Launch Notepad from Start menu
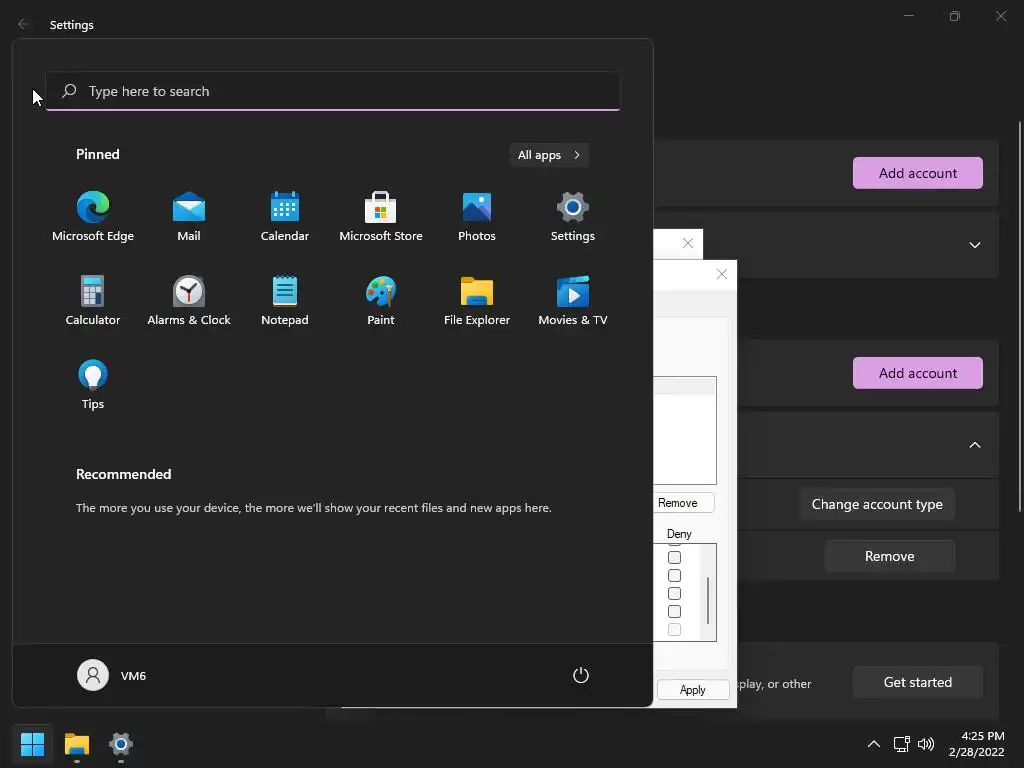The height and width of the screenshot is (768, 1024). [x=285, y=300]
